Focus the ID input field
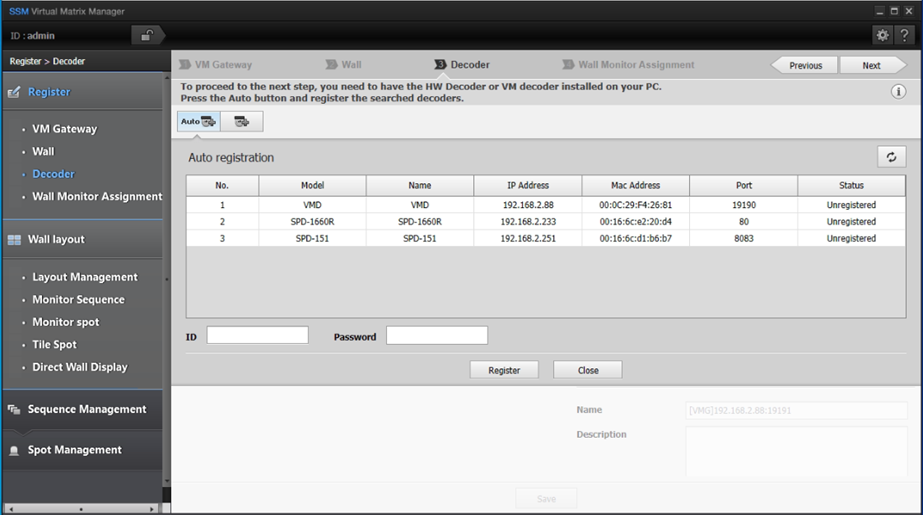 [x=257, y=335]
